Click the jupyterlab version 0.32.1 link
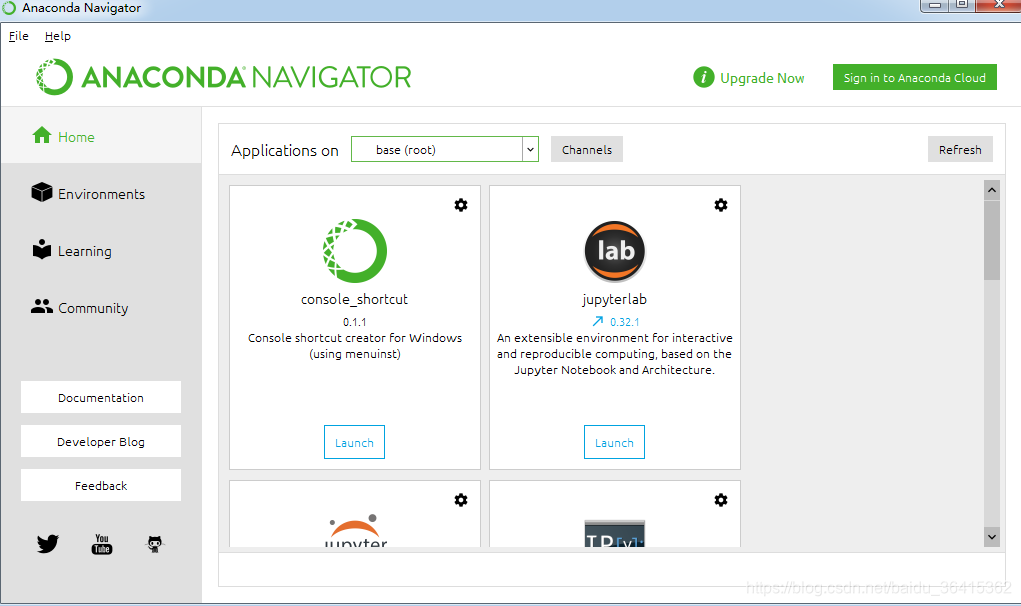Viewport: 1021px width, 606px height. tap(624, 322)
